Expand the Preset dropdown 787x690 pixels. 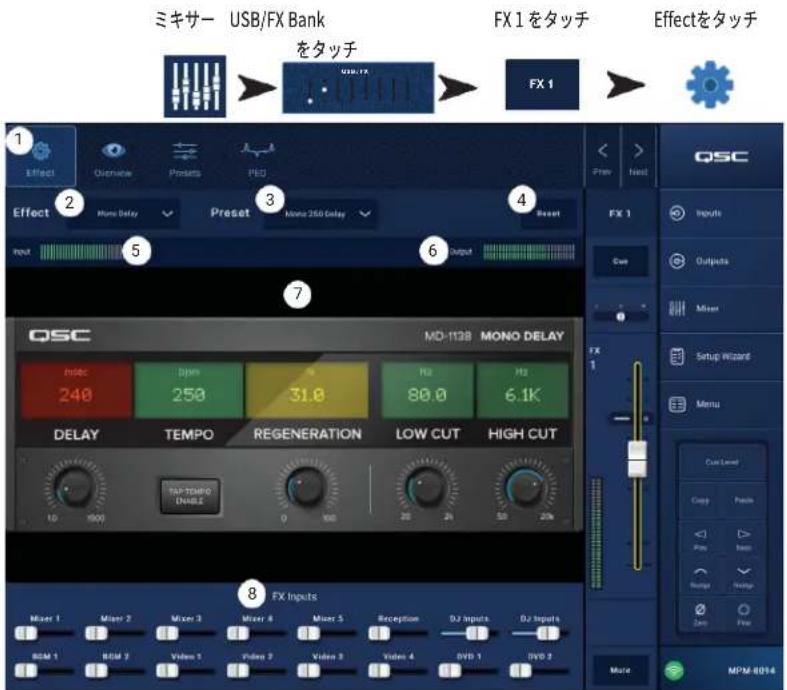click(x=320, y=214)
